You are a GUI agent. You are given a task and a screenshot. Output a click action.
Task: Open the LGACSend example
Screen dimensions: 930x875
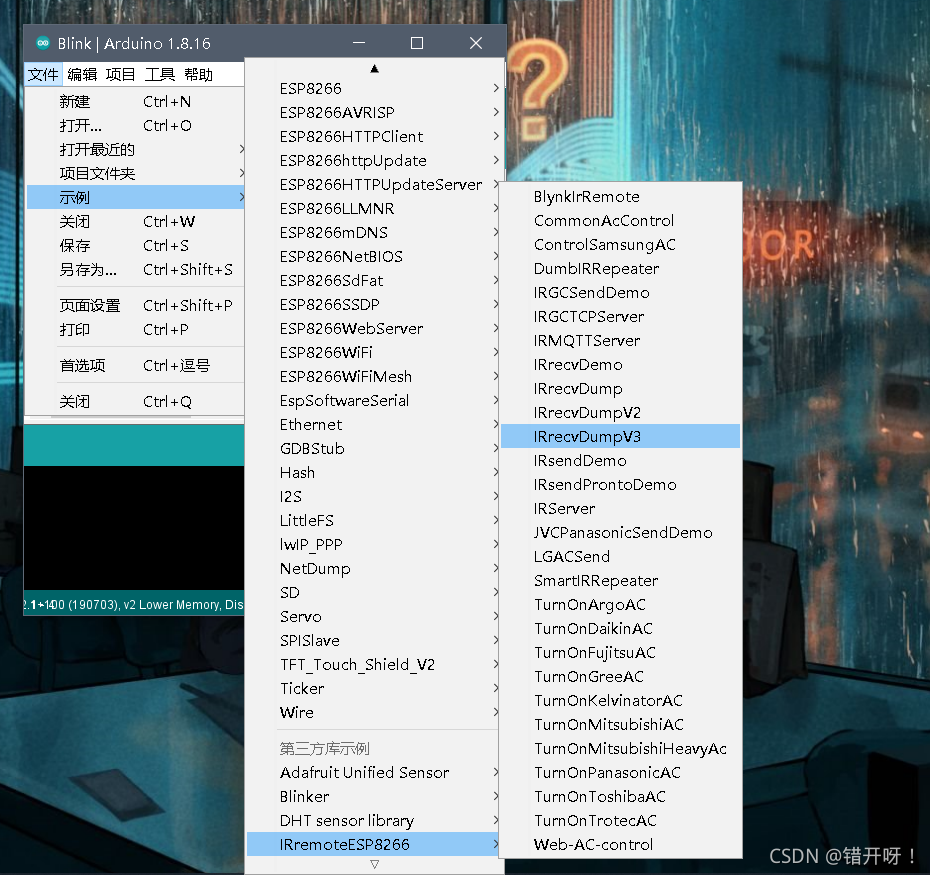pos(620,556)
